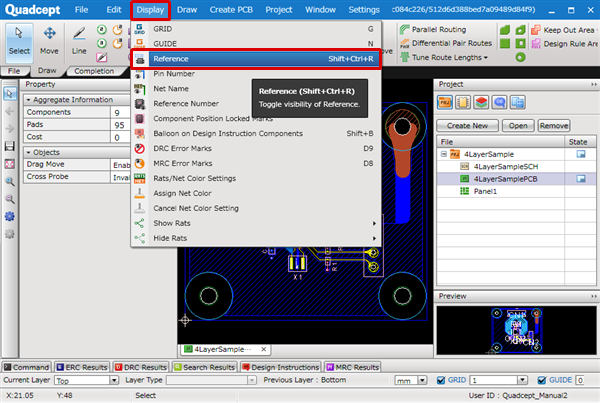600x403 pixels.
Task: Activate the Select arrow tool
Action: point(19,41)
